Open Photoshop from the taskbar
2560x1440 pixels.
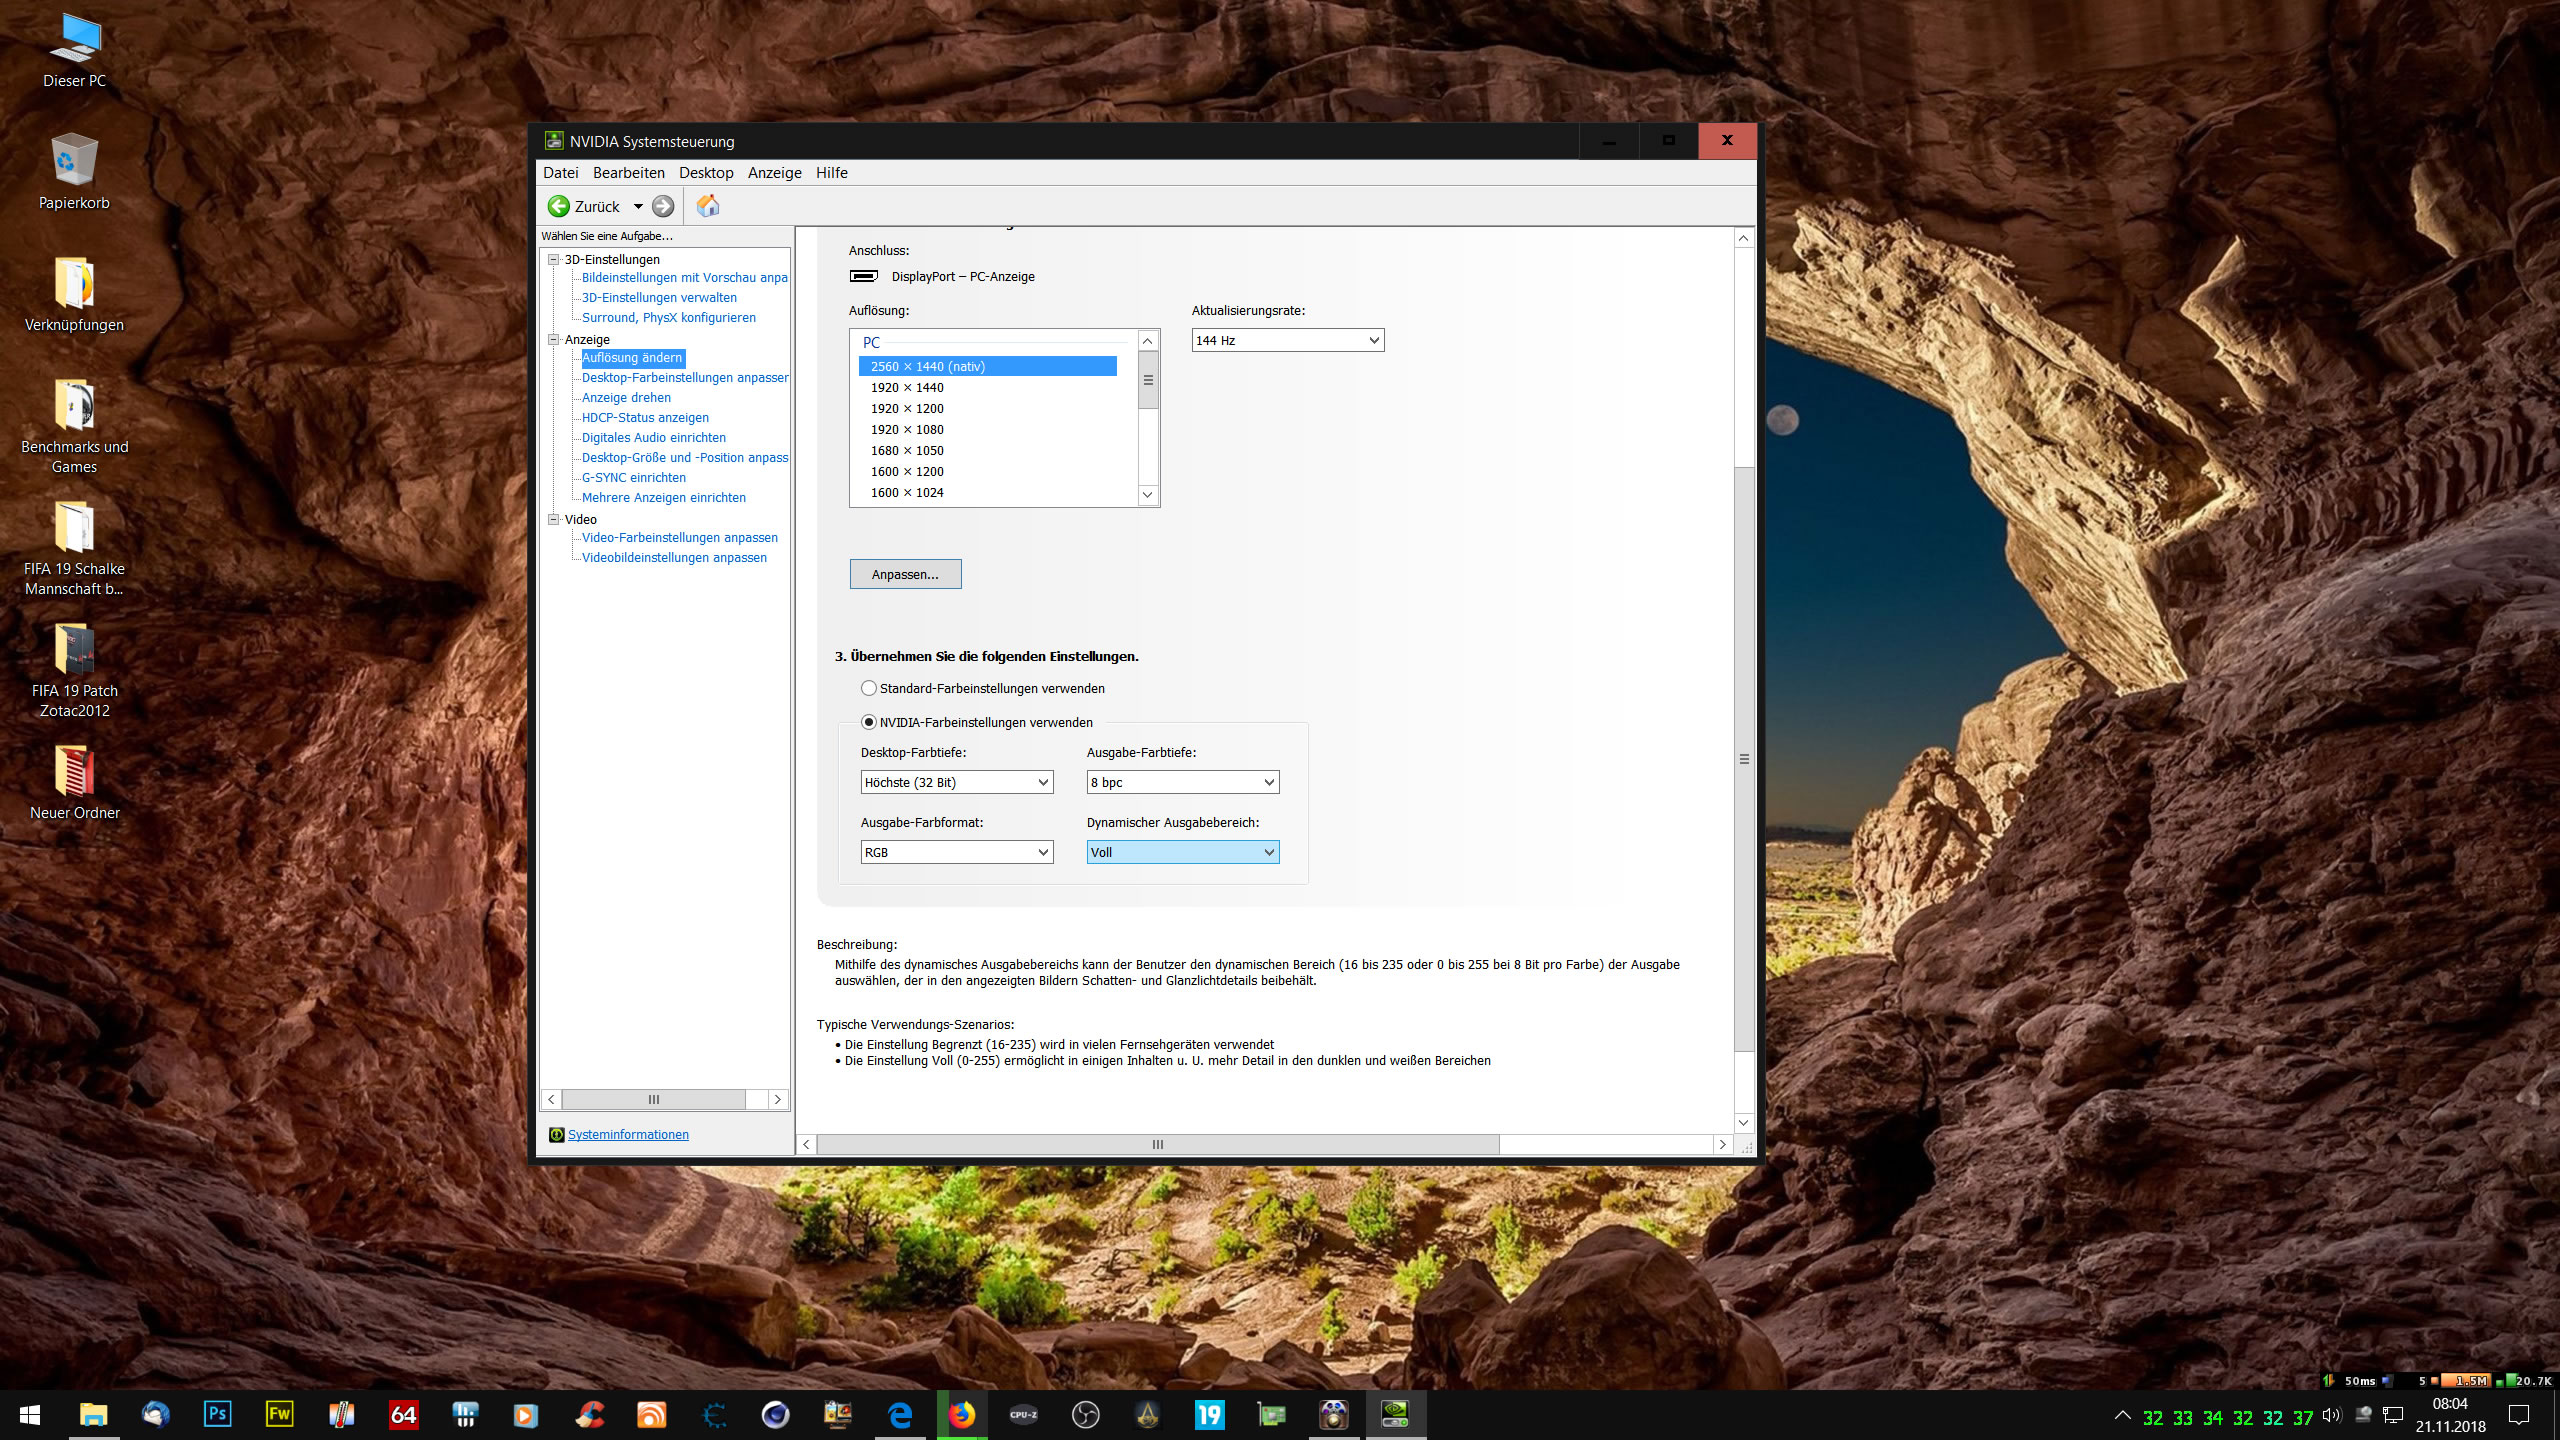pos(217,1415)
